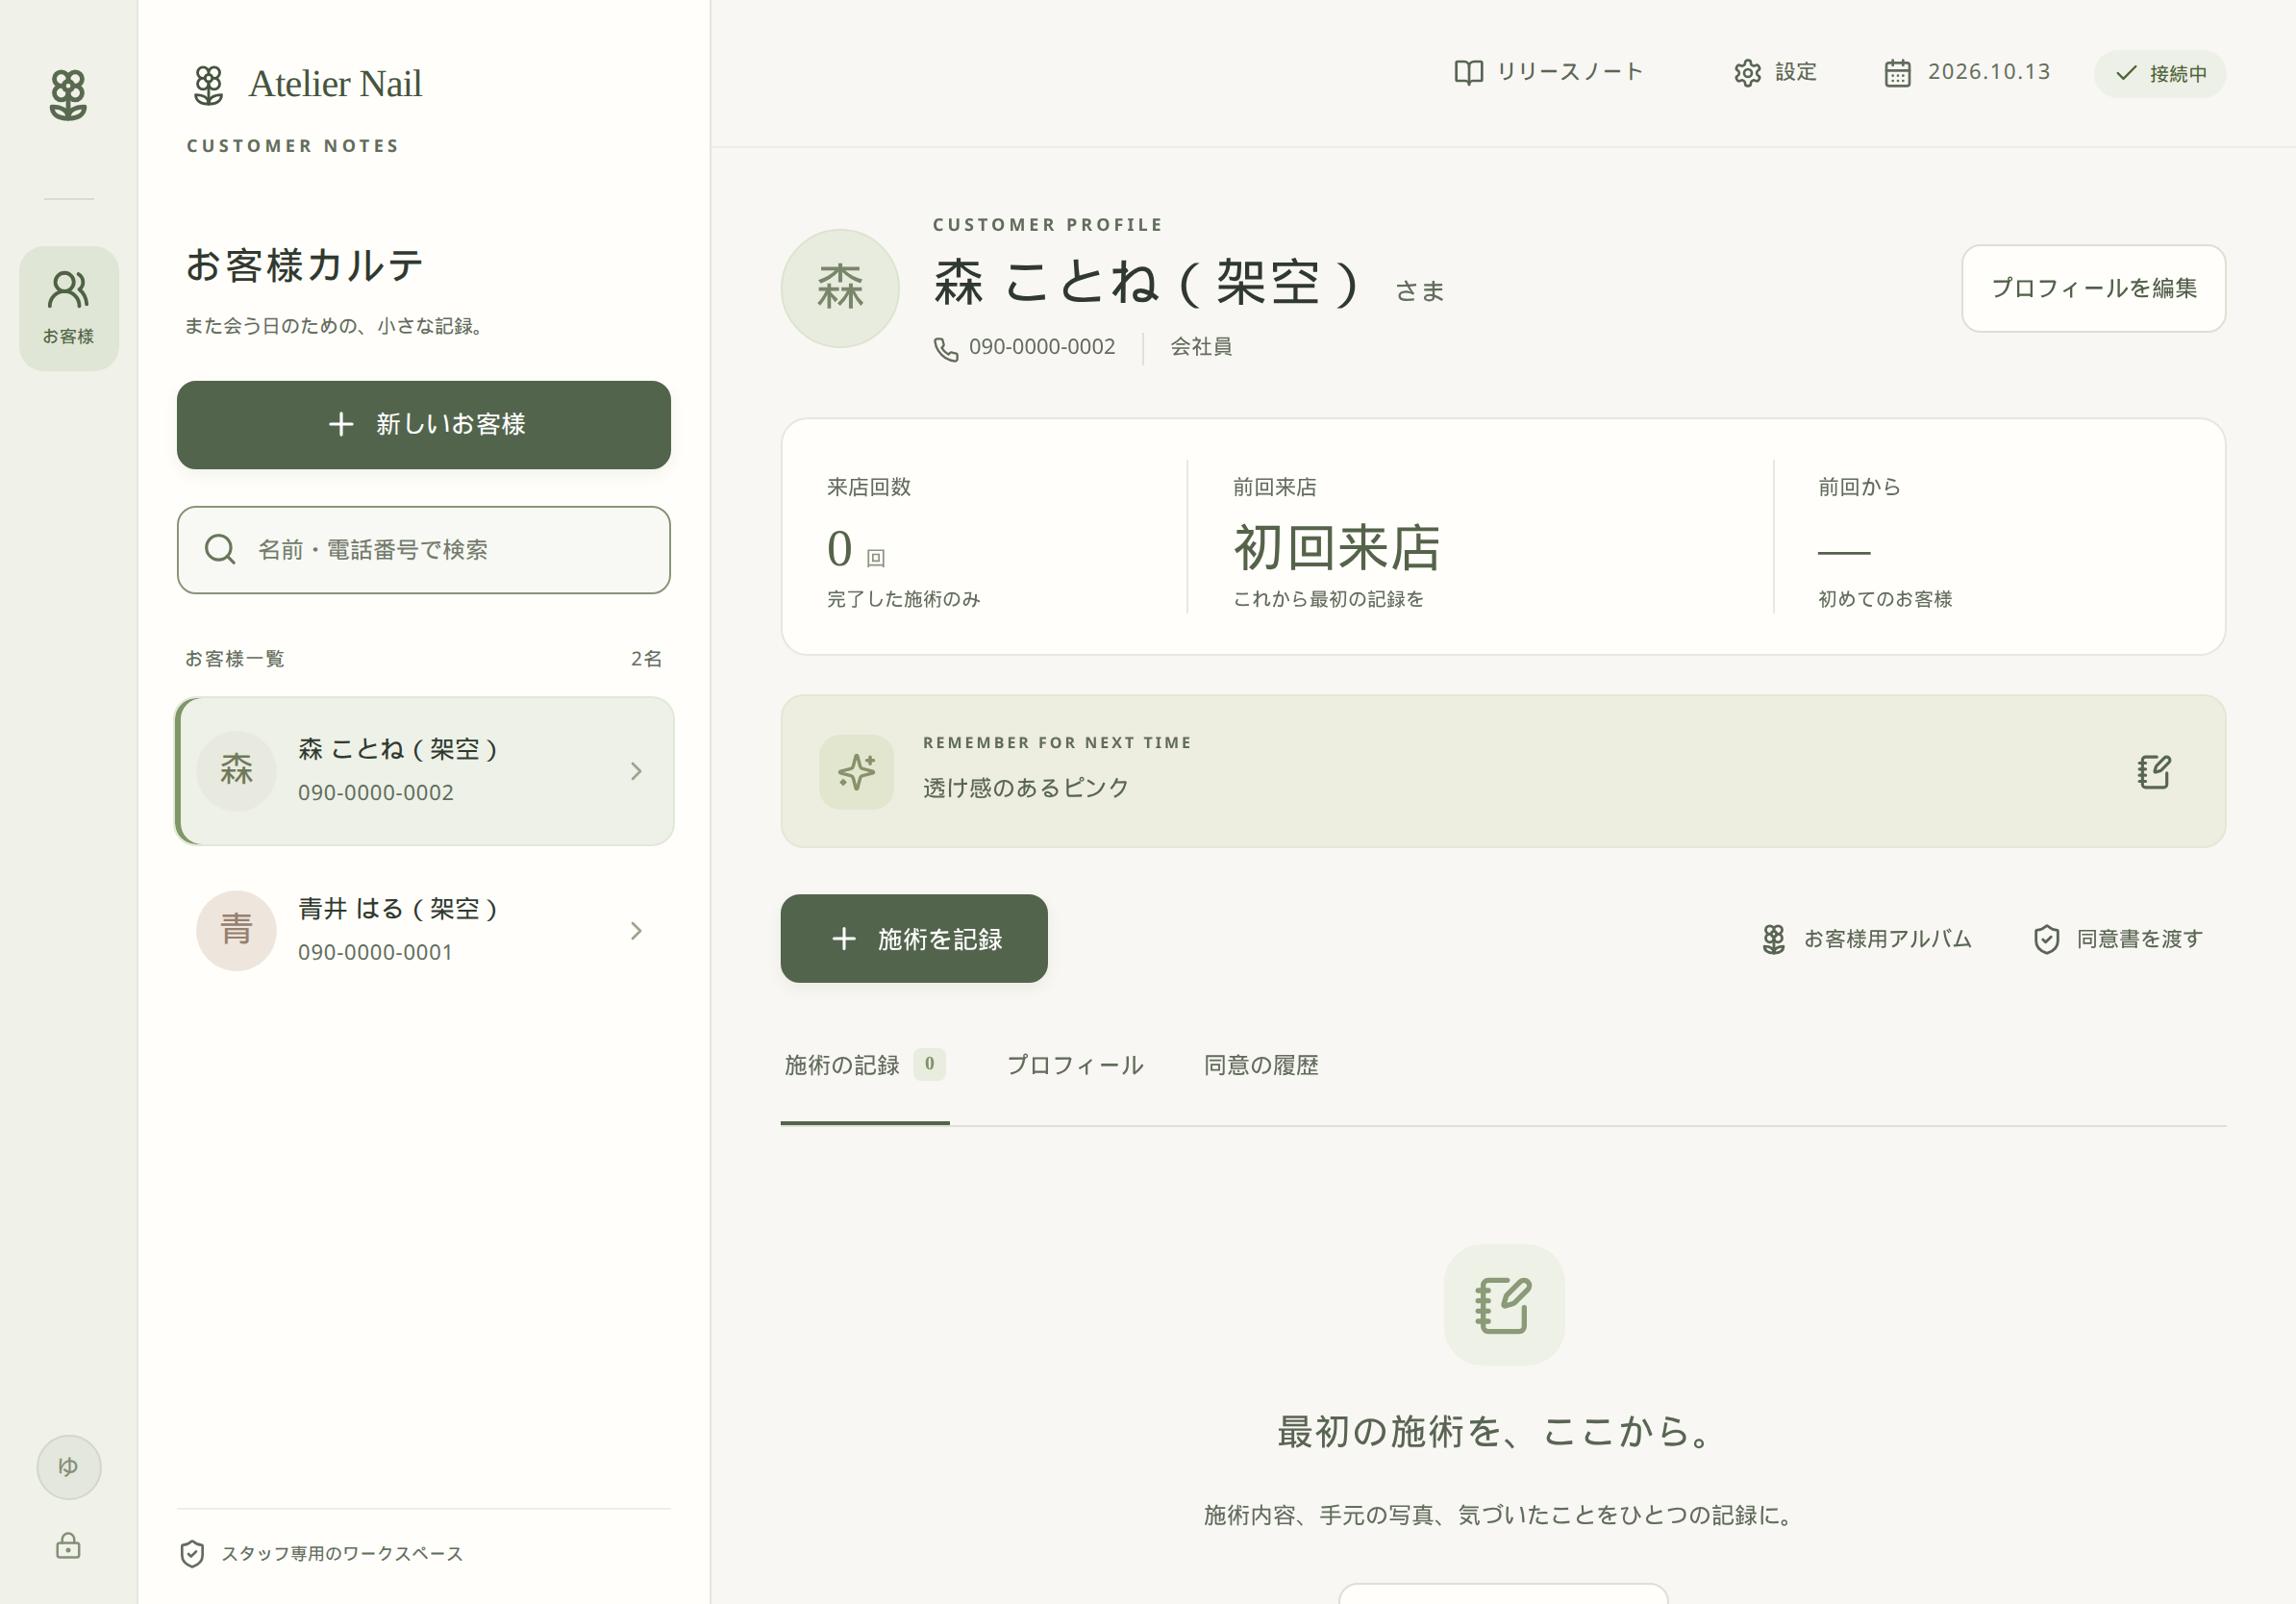Switch to the 同意の履歴 tab

click(1261, 1065)
